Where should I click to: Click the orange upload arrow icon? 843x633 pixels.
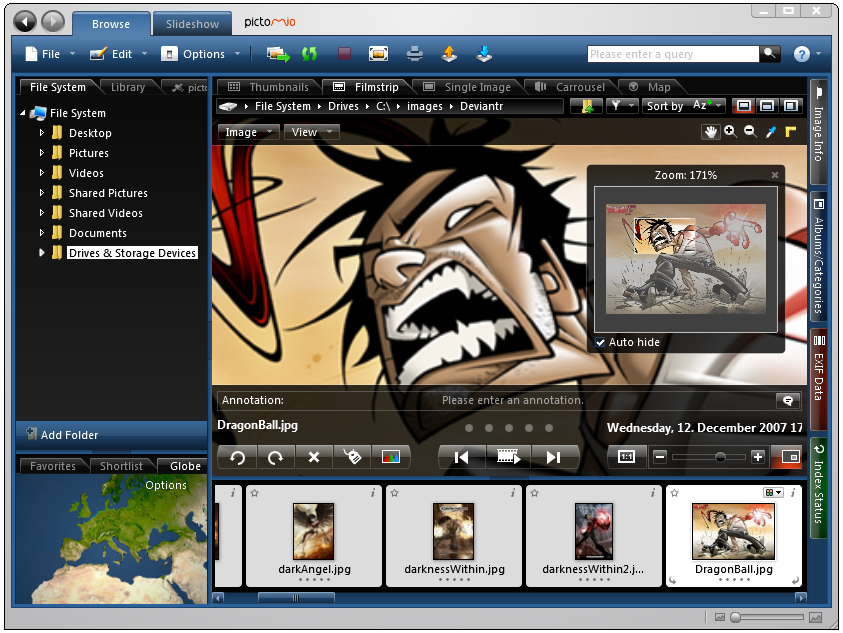(x=449, y=54)
